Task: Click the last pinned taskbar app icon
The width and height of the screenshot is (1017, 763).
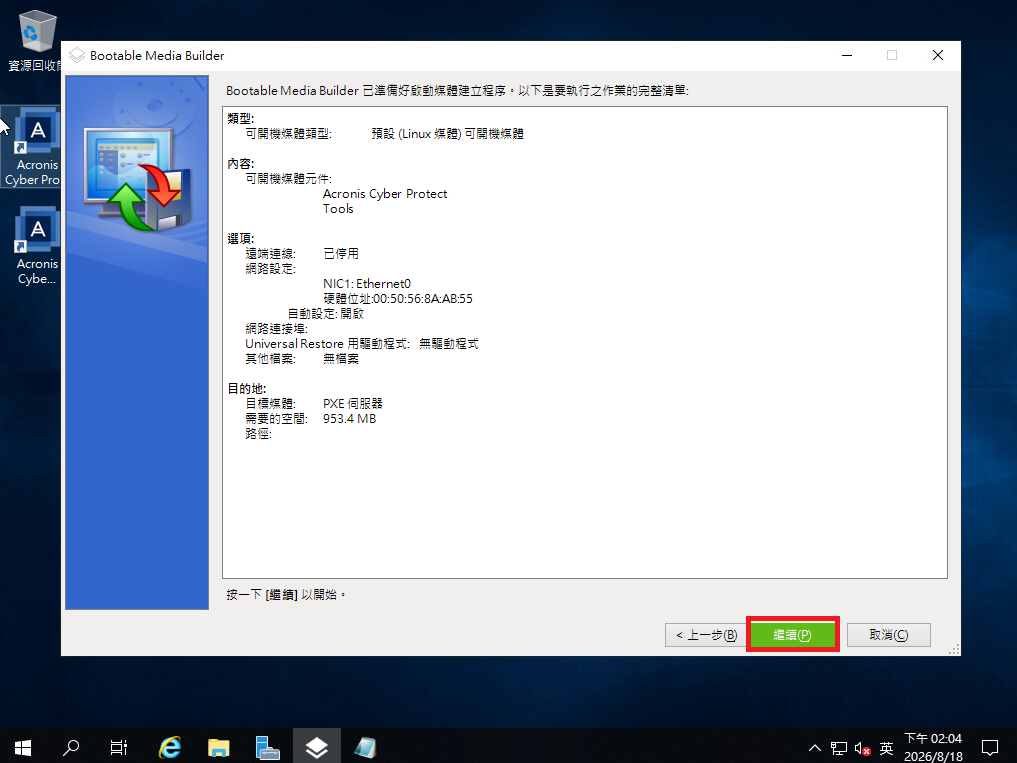Action: click(x=365, y=747)
